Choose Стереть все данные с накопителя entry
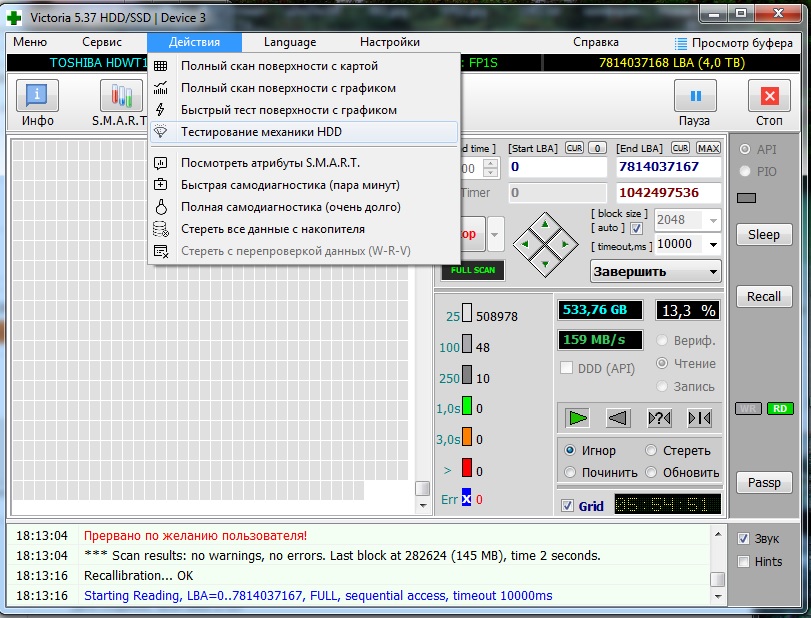The image size is (811, 618). (304, 229)
